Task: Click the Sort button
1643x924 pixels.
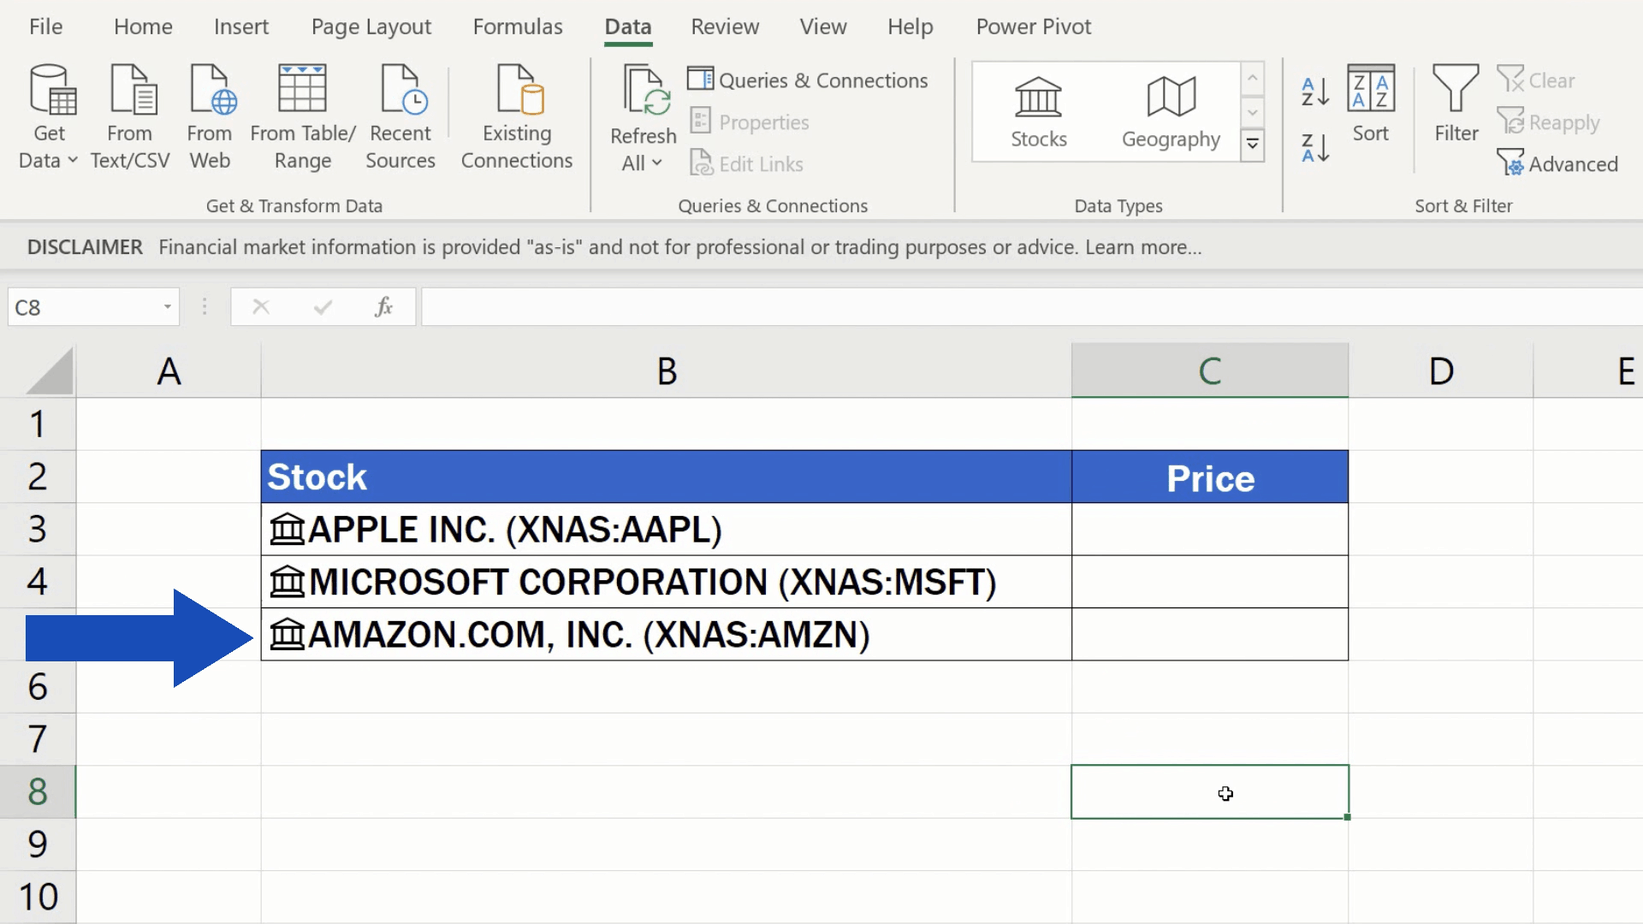Action: coord(1371,110)
